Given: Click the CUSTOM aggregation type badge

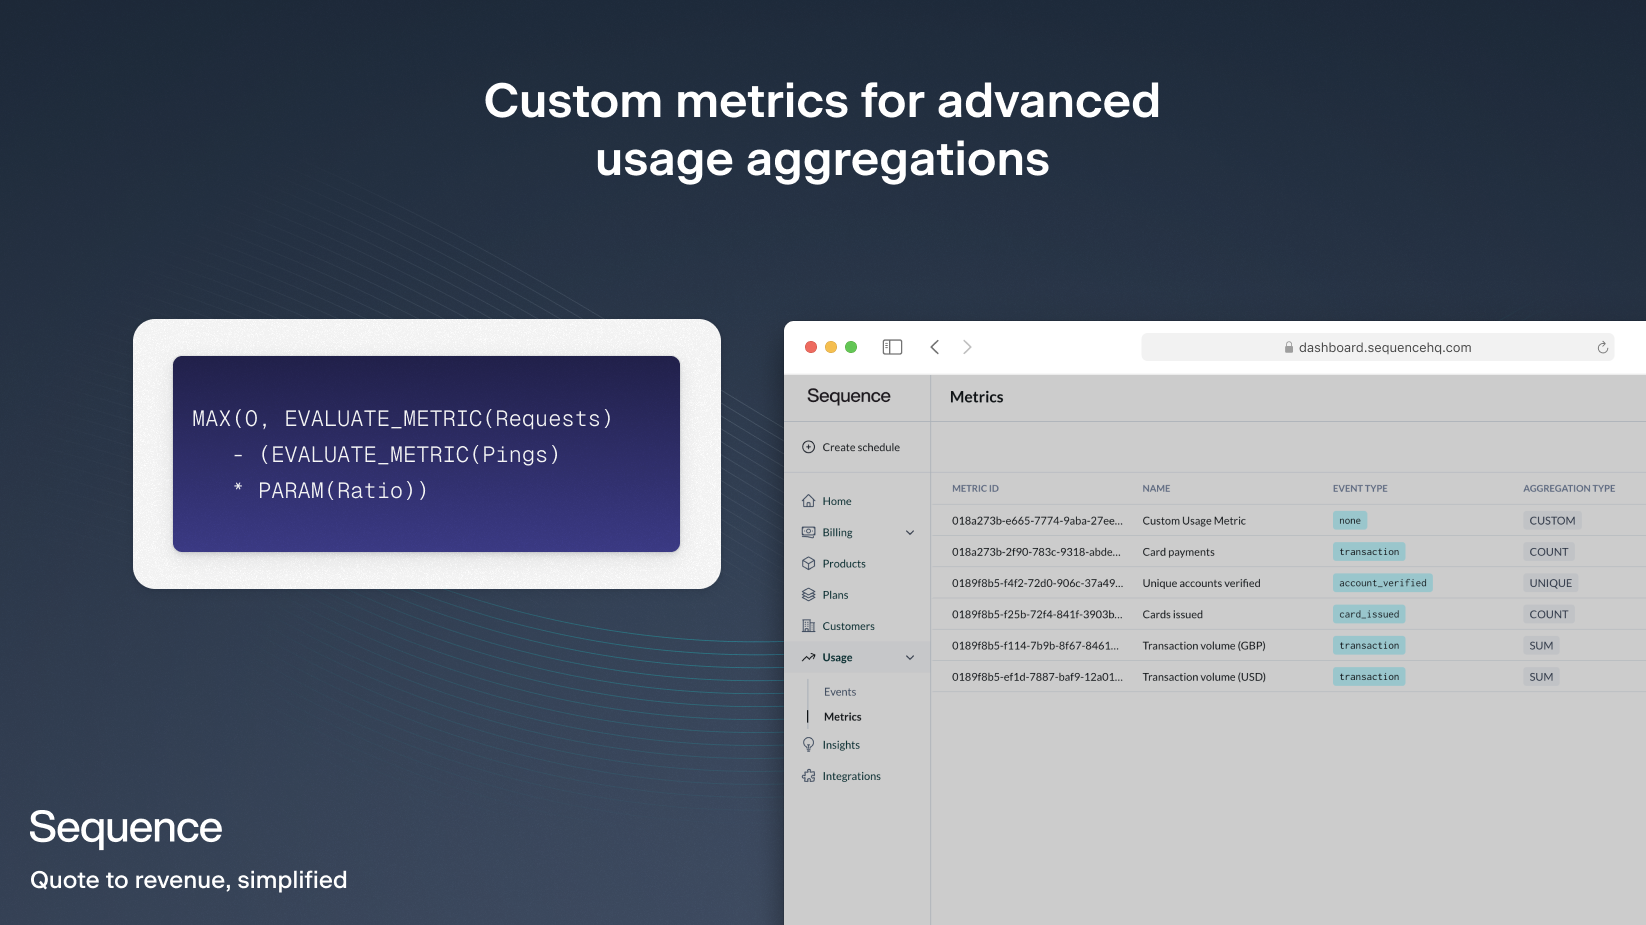Looking at the screenshot, I should pyautogui.click(x=1552, y=520).
